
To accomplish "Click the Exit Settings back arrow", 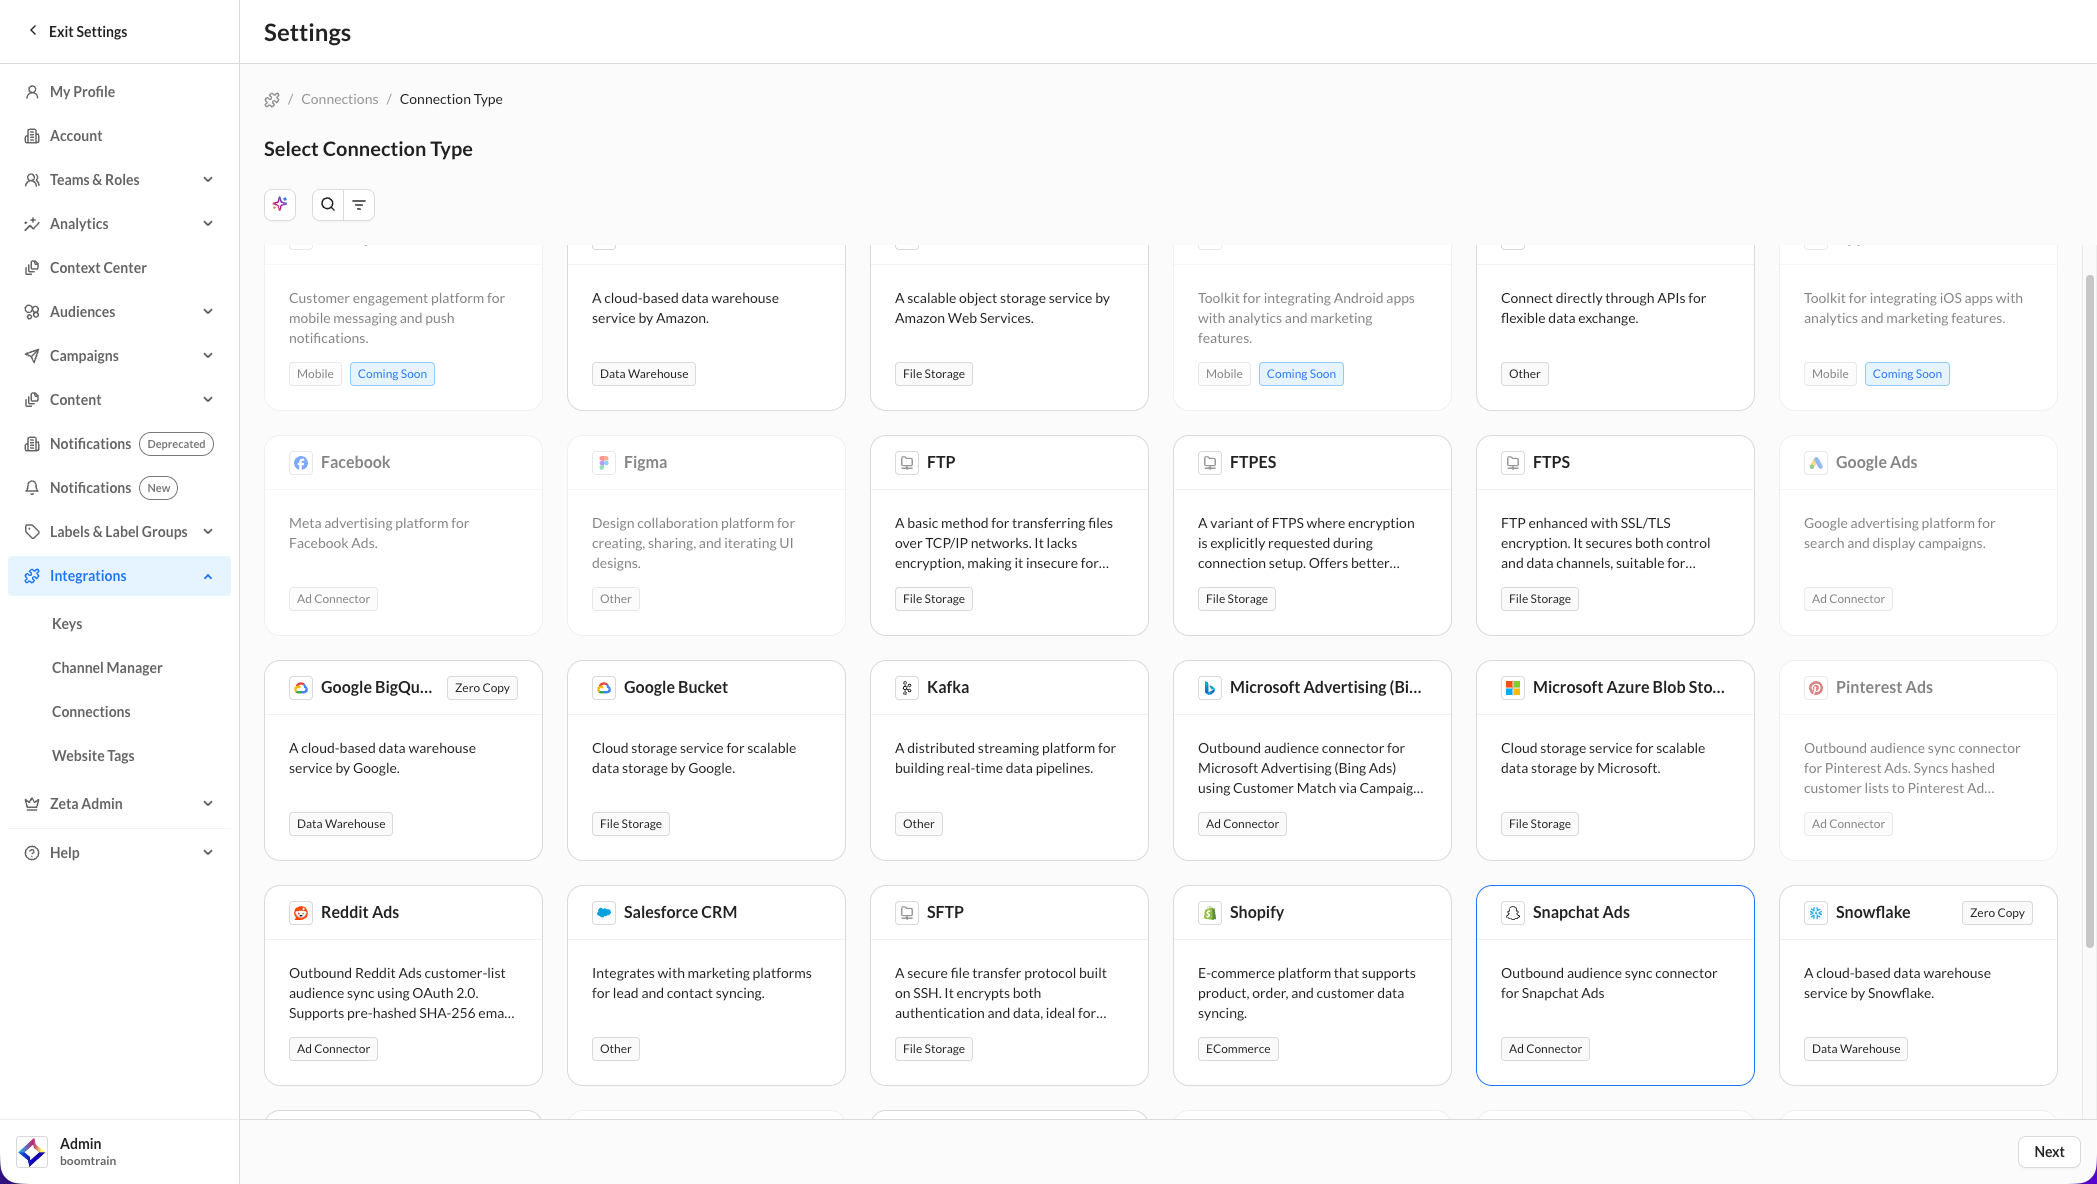I will pos(33,31).
